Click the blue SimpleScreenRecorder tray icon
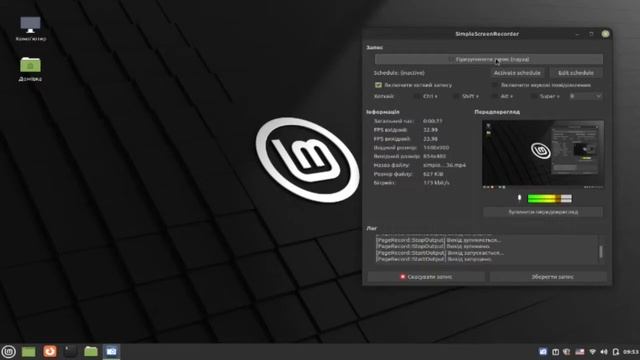The height and width of the screenshot is (360, 640). point(543,352)
